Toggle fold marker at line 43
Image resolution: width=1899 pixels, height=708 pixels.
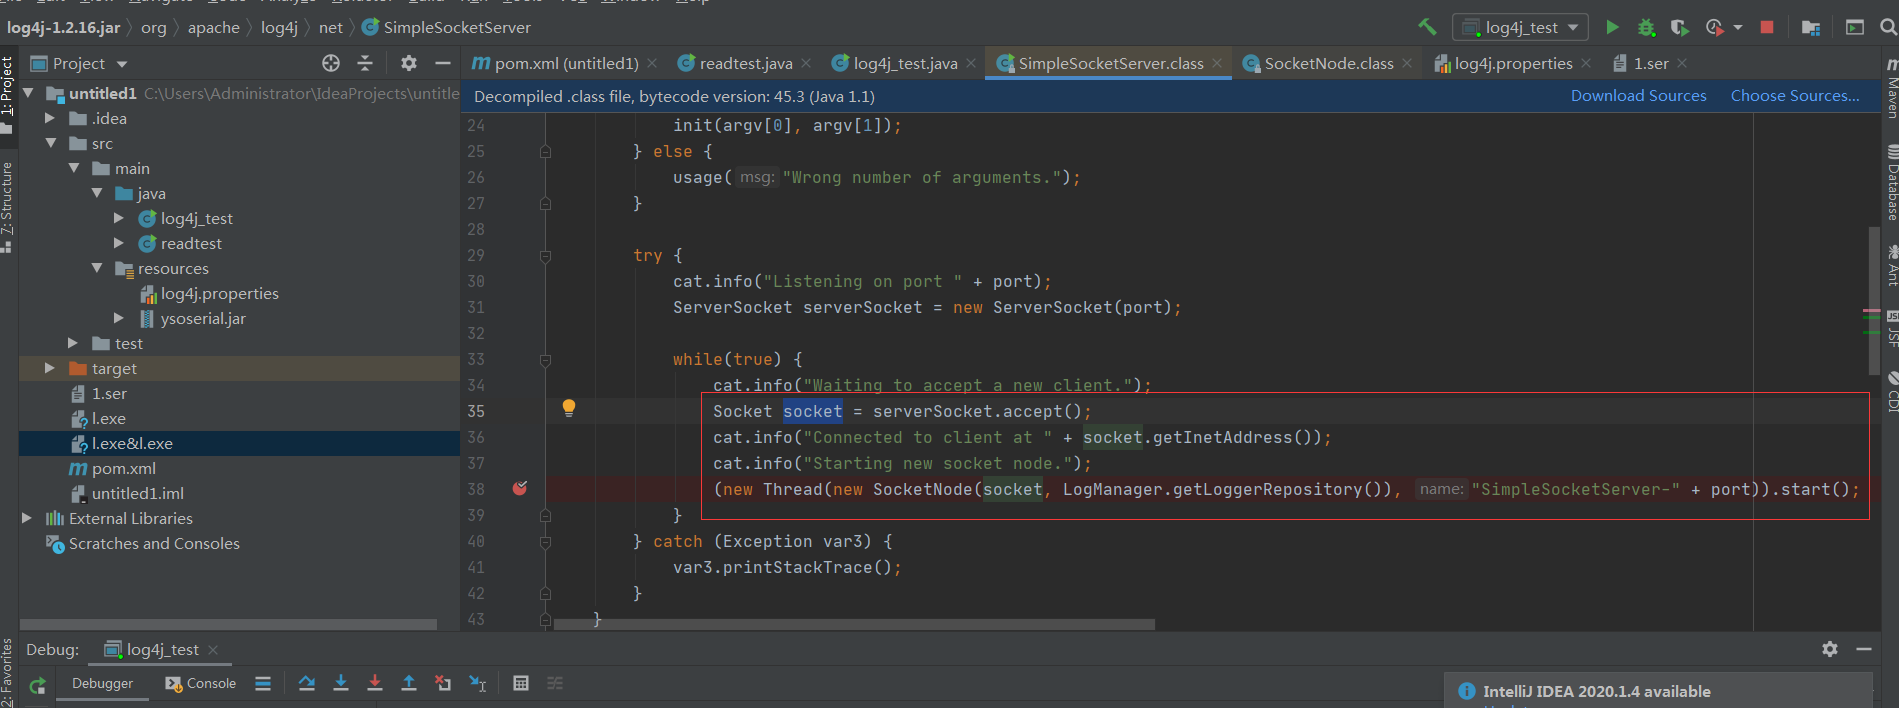545,620
